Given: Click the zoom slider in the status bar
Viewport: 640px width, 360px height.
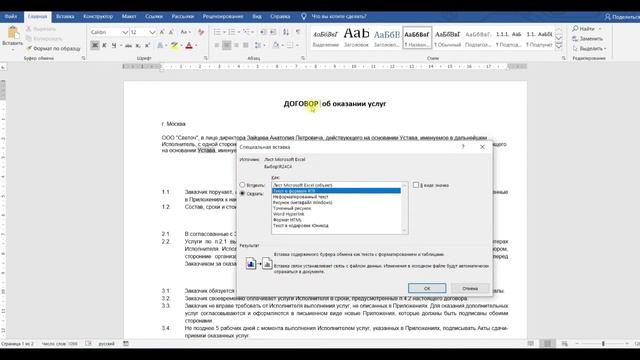Looking at the screenshot, I should (x=603, y=344).
